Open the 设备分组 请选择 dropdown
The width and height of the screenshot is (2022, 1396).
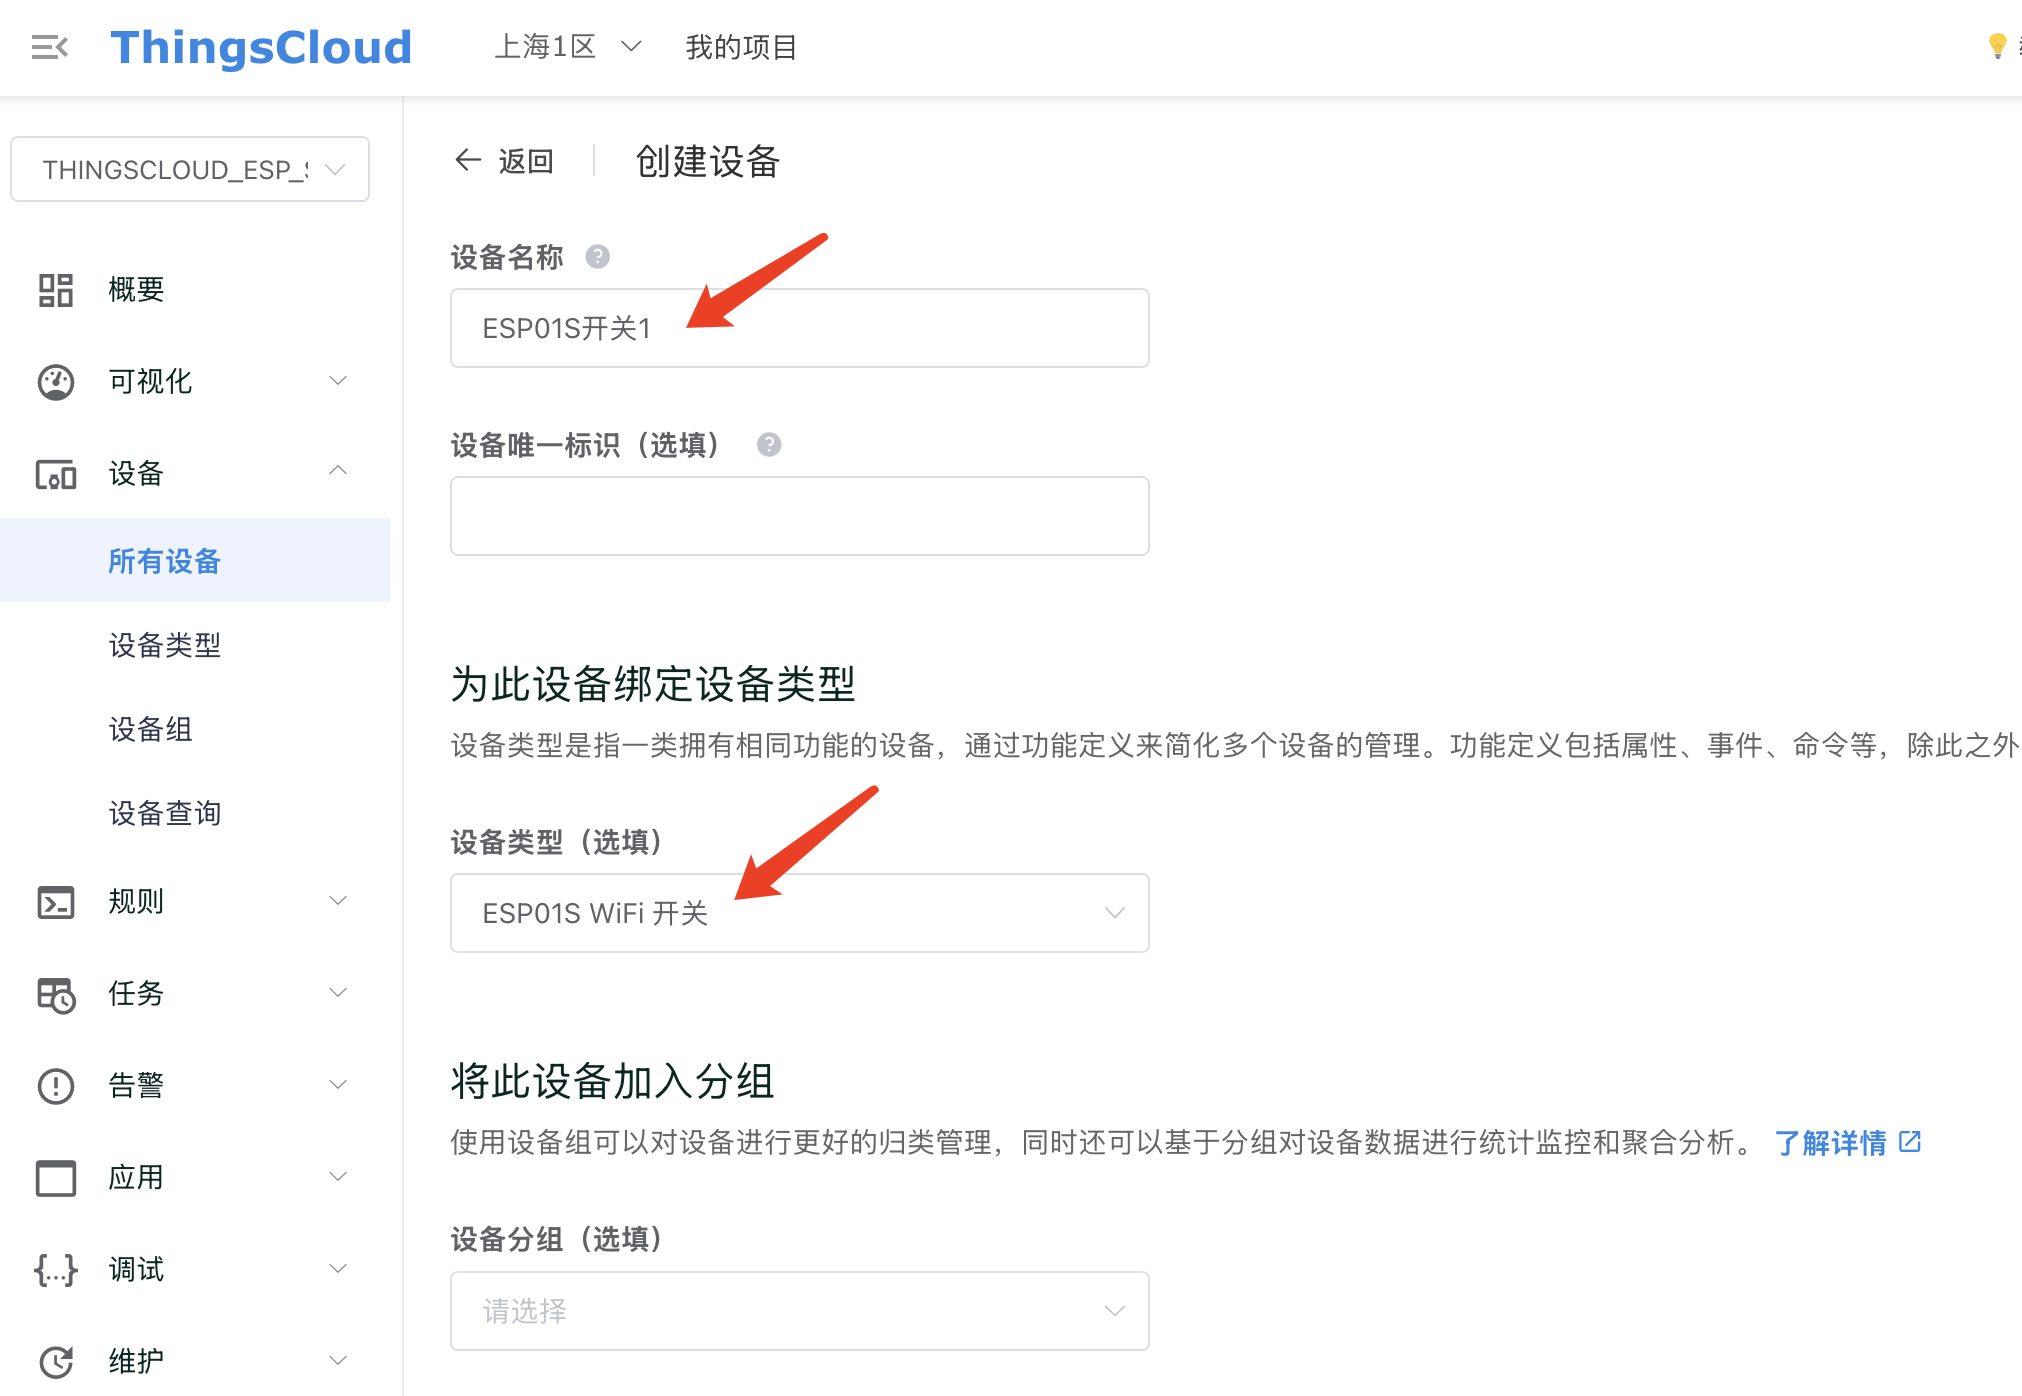point(800,1311)
